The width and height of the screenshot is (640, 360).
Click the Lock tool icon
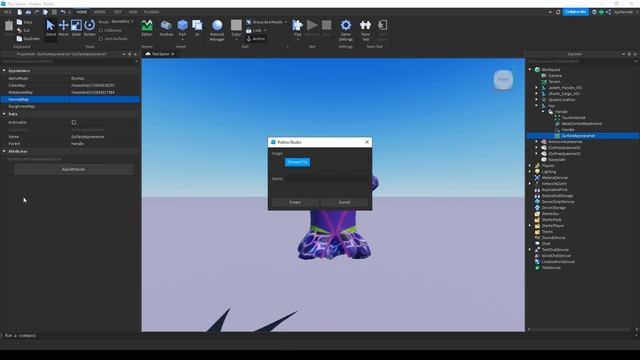pyautogui.click(x=249, y=30)
